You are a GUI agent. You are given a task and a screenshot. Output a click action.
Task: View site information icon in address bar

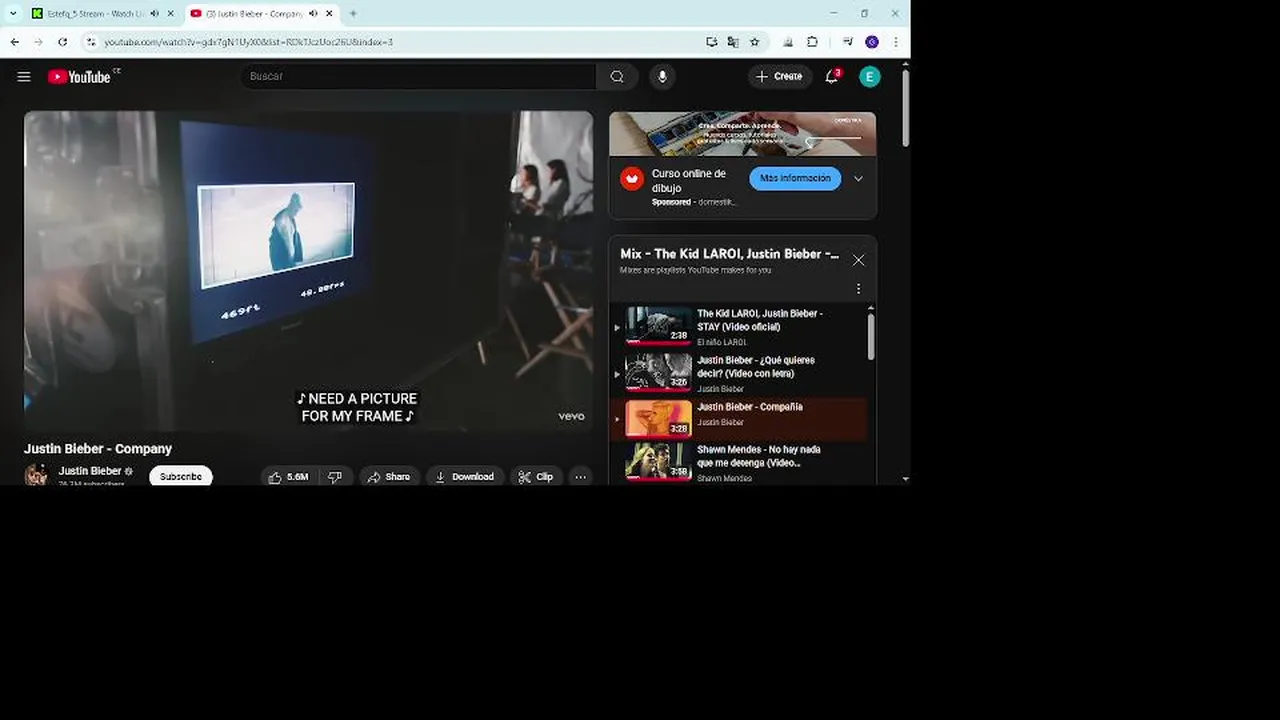[x=91, y=42]
